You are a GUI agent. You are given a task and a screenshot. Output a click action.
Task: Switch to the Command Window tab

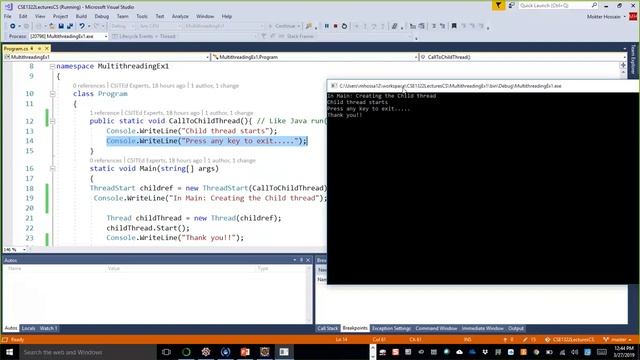point(436,328)
